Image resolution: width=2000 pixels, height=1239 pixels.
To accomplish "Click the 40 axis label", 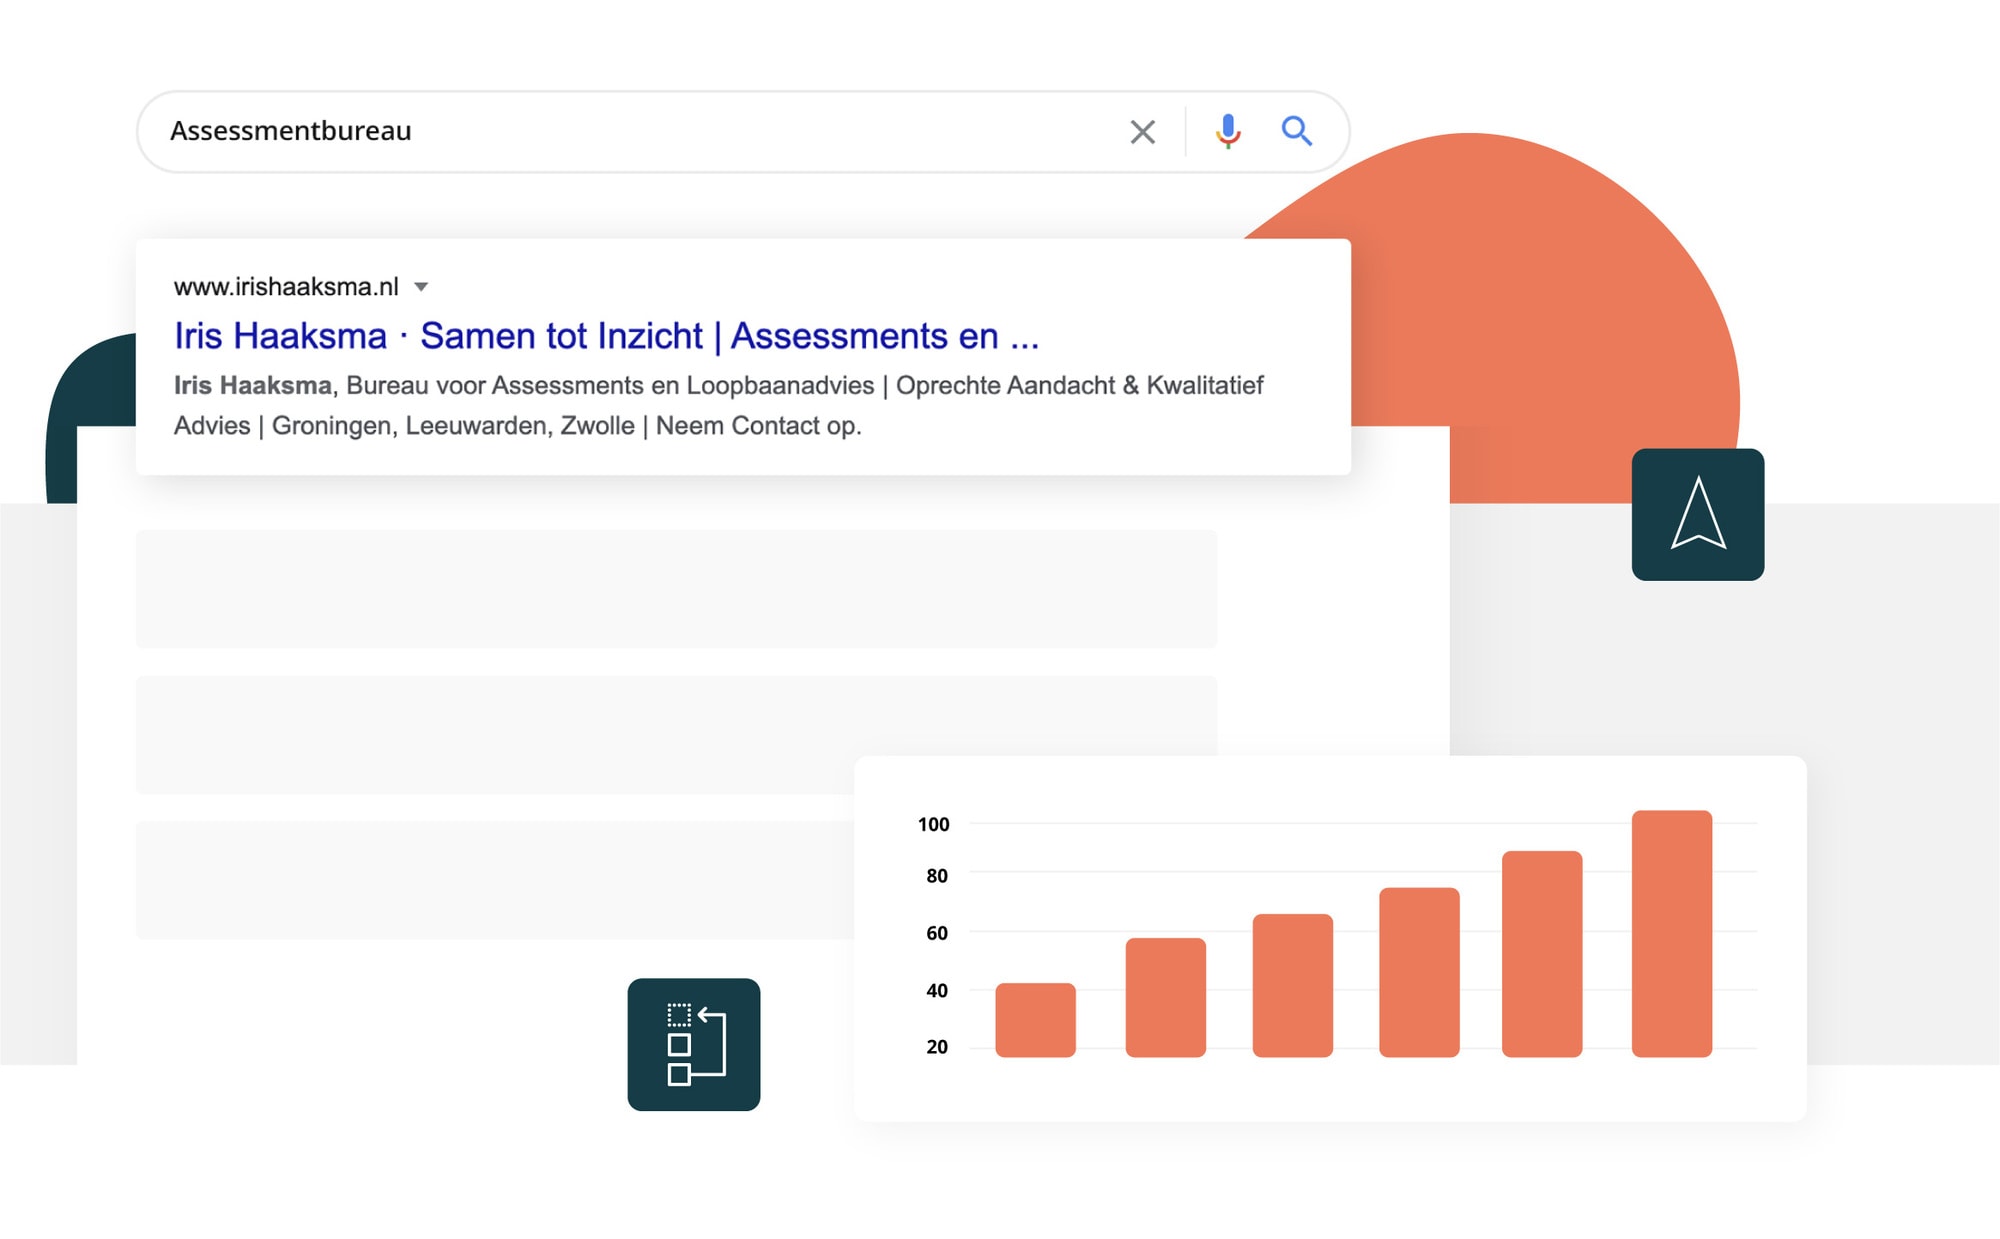I will click(937, 990).
